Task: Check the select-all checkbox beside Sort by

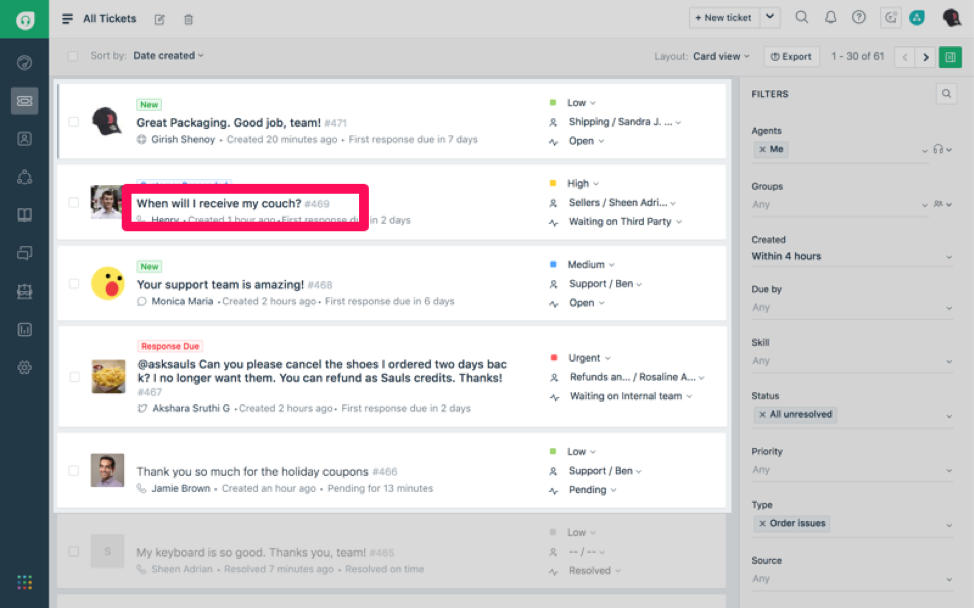Action: click(73, 56)
